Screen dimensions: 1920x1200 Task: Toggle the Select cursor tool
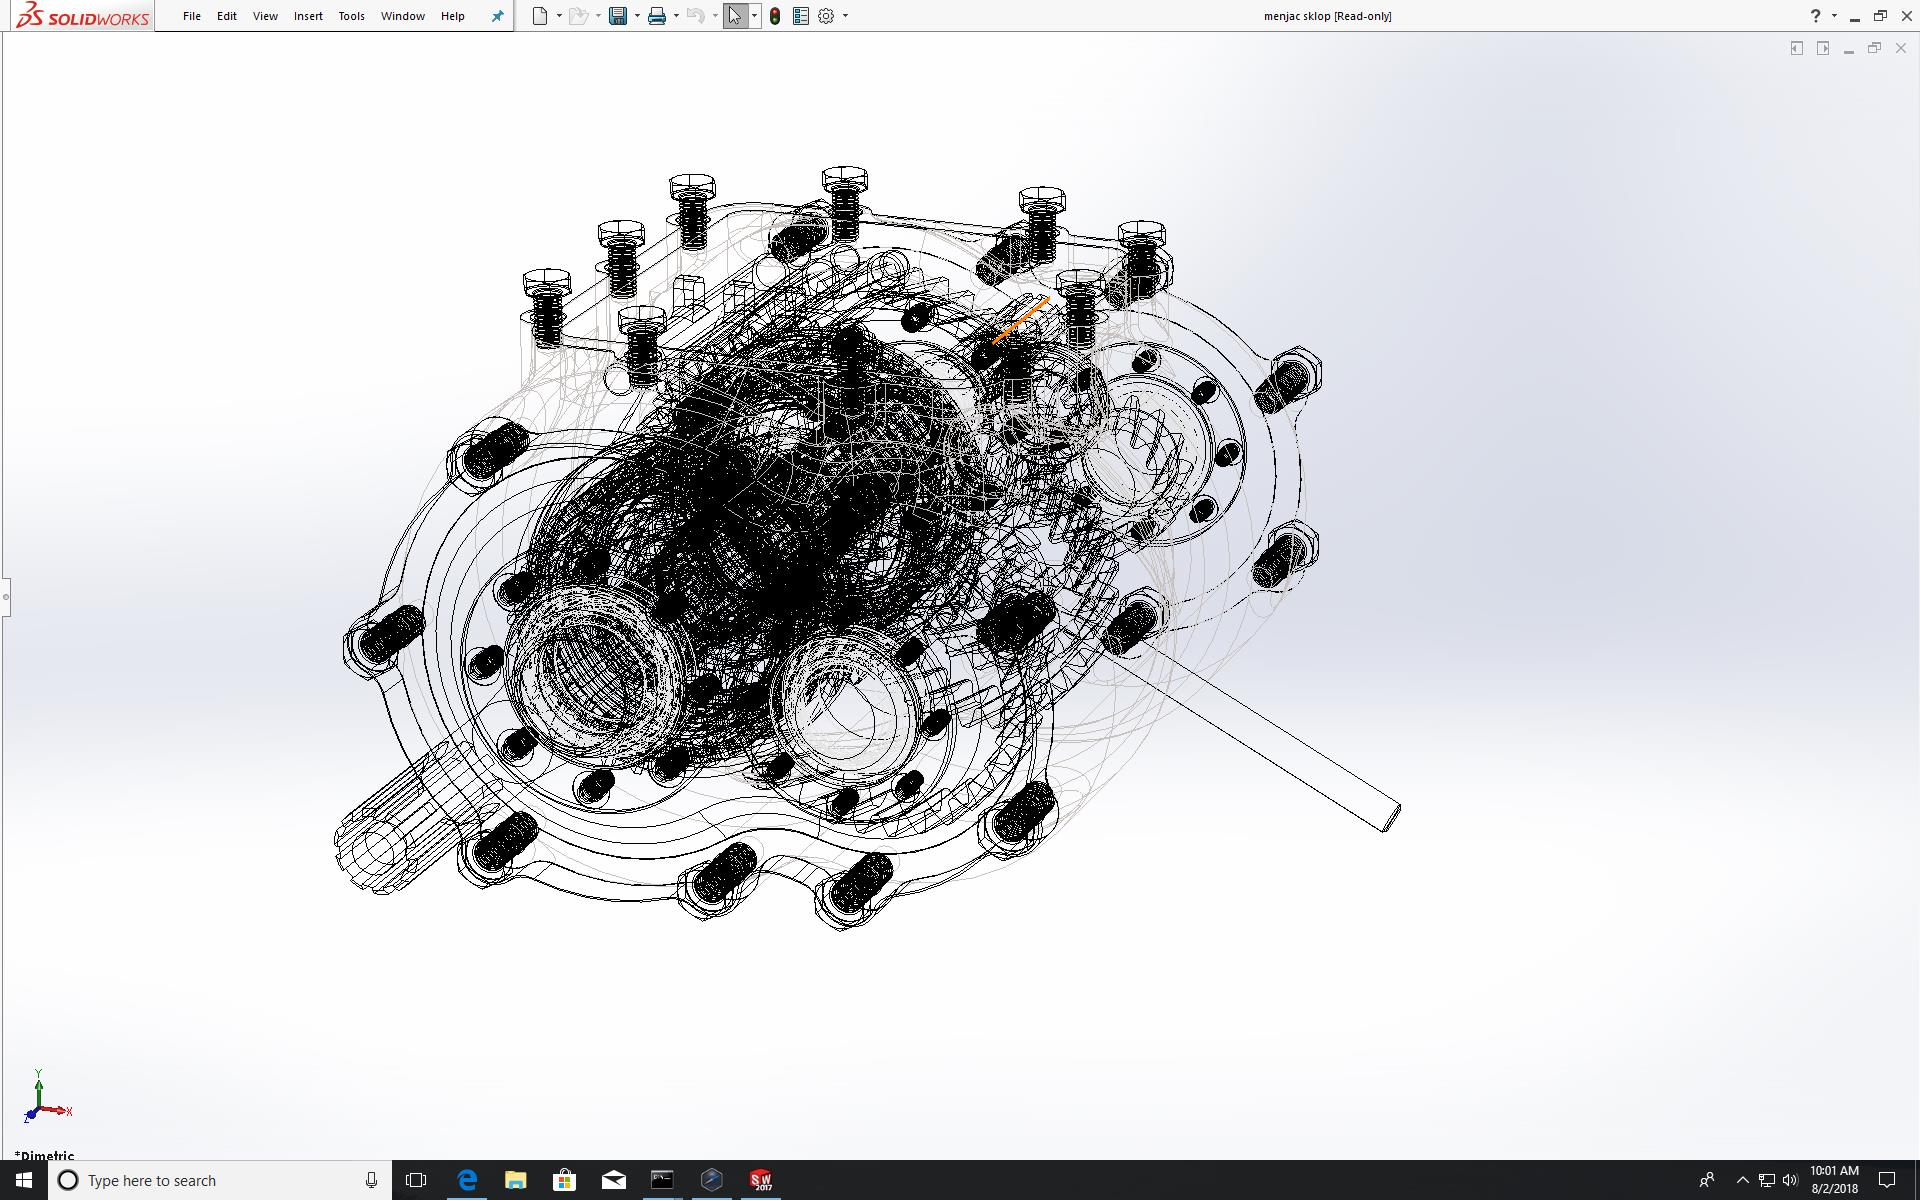coord(735,16)
